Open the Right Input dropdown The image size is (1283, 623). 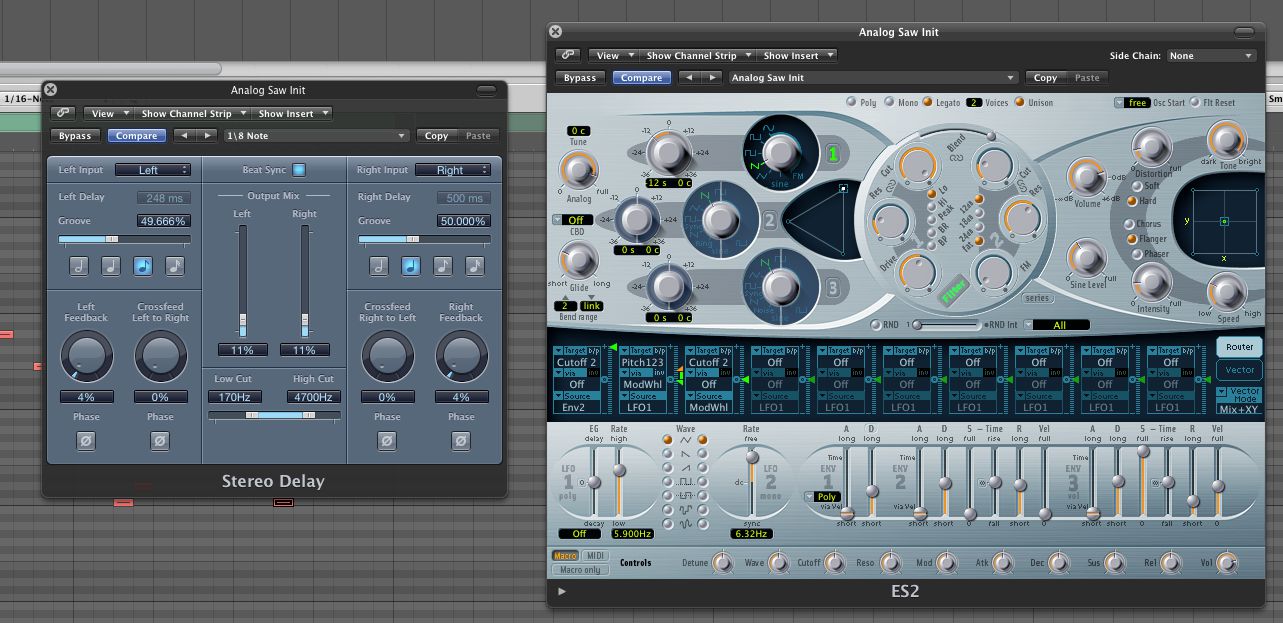453,170
